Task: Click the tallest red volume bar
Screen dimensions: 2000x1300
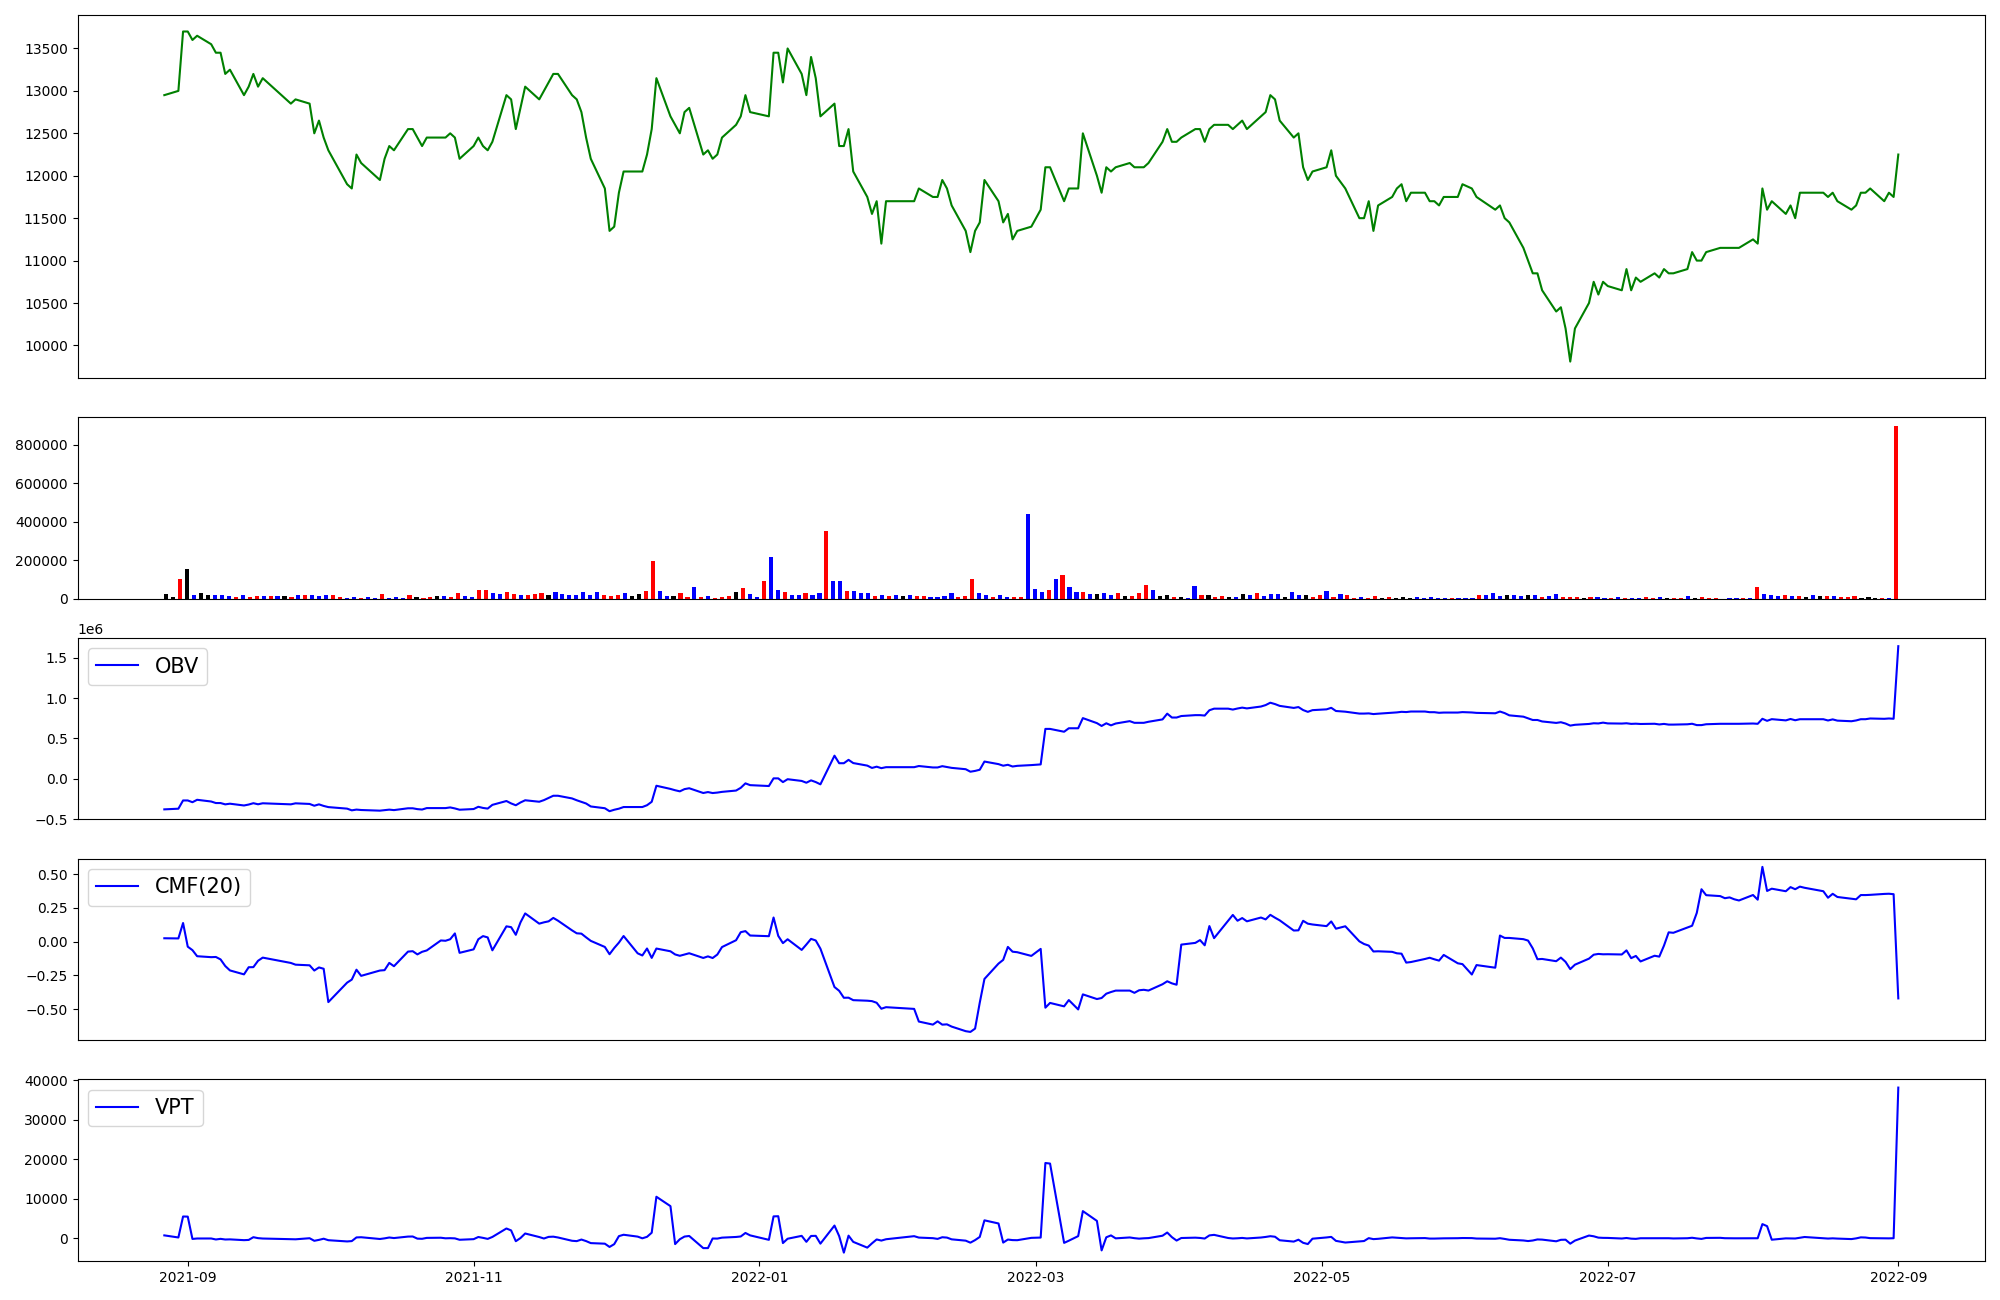Action: [x=1895, y=512]
